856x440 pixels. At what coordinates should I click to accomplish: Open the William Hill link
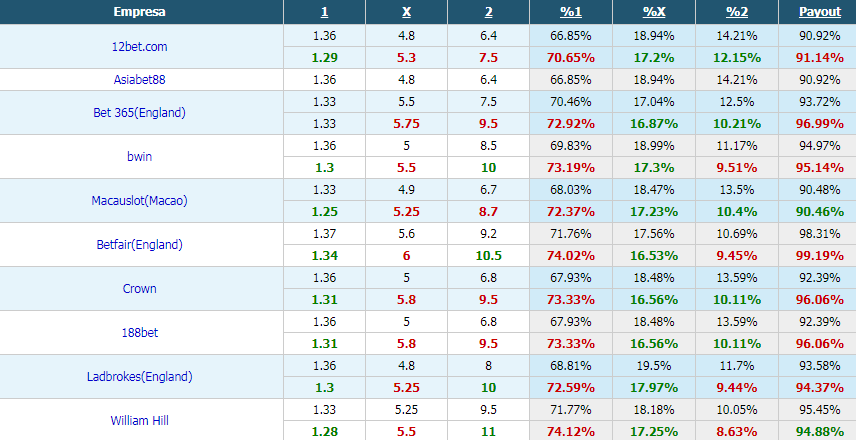point(139,421)
